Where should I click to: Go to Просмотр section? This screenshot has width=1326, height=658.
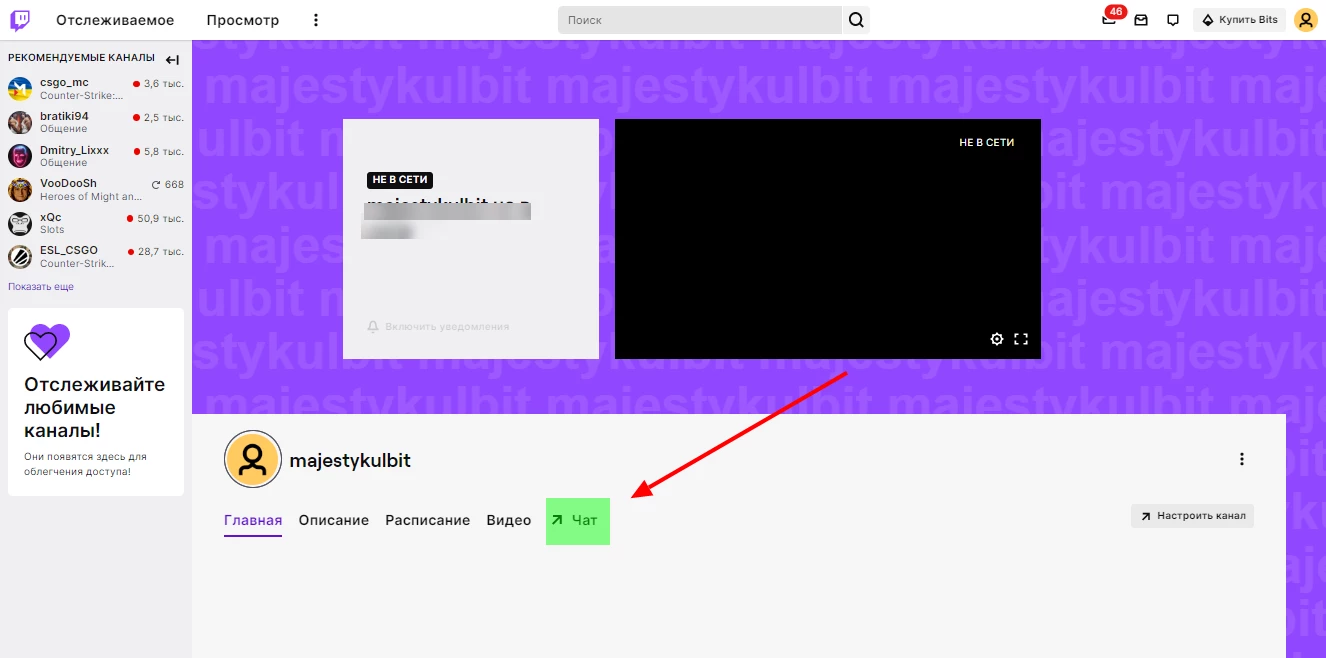pos(243,20)
